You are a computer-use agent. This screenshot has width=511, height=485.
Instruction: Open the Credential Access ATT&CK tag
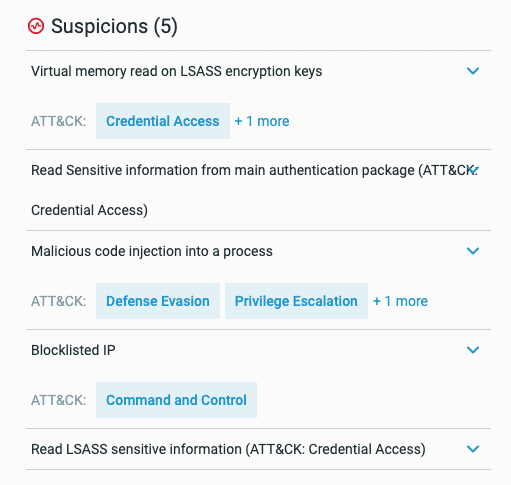[x=163, y=121]
